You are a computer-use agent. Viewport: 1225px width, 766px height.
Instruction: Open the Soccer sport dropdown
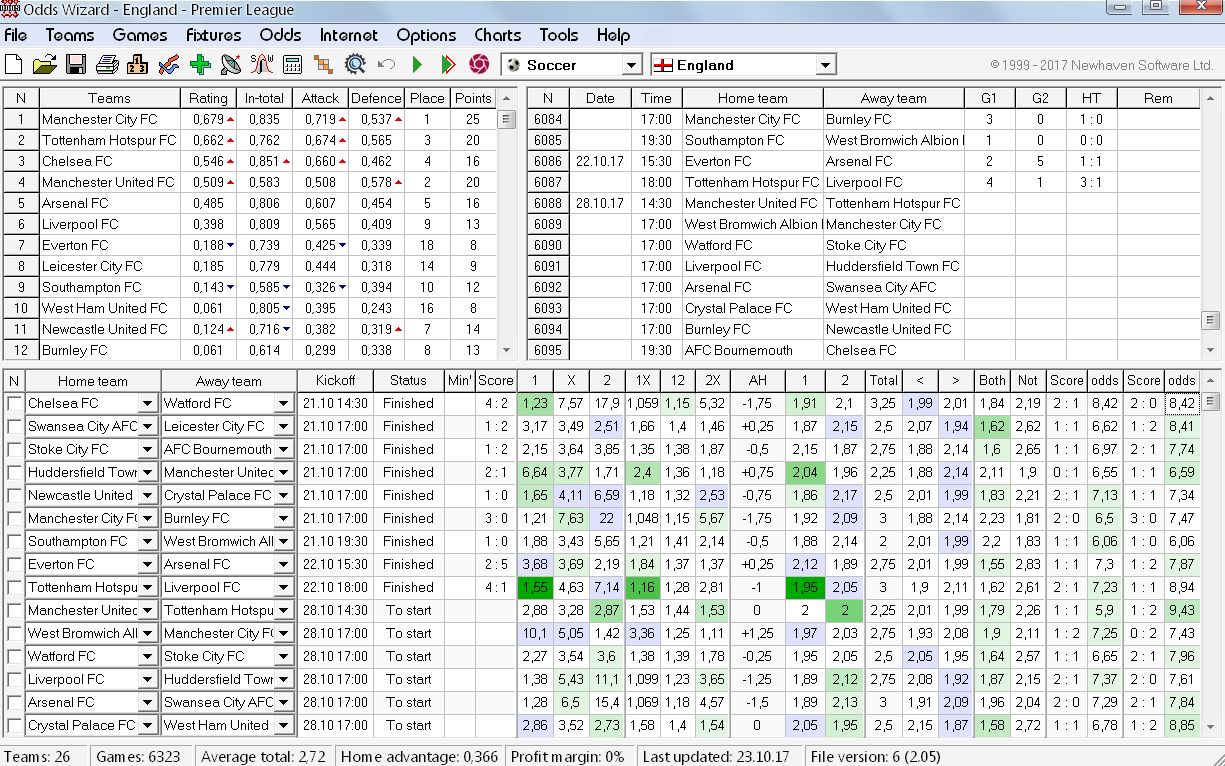coord(631,65)
